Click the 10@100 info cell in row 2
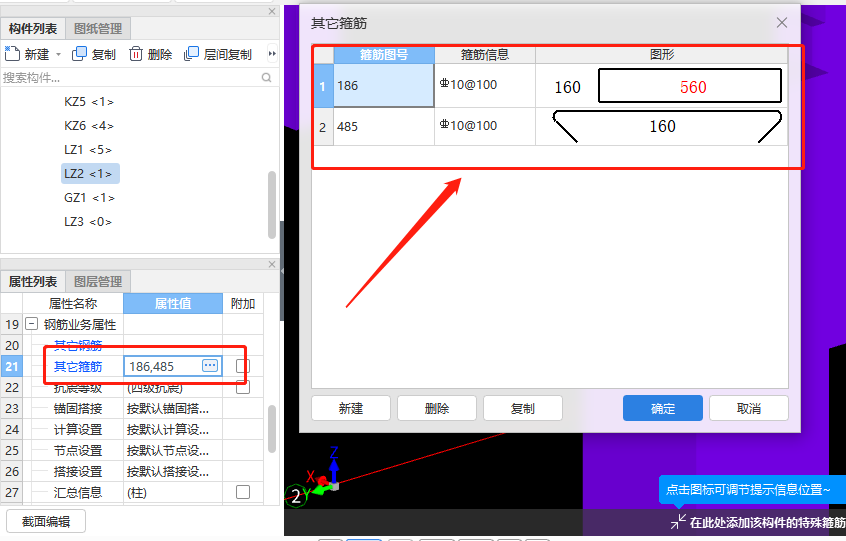 [x=485, y=127]
